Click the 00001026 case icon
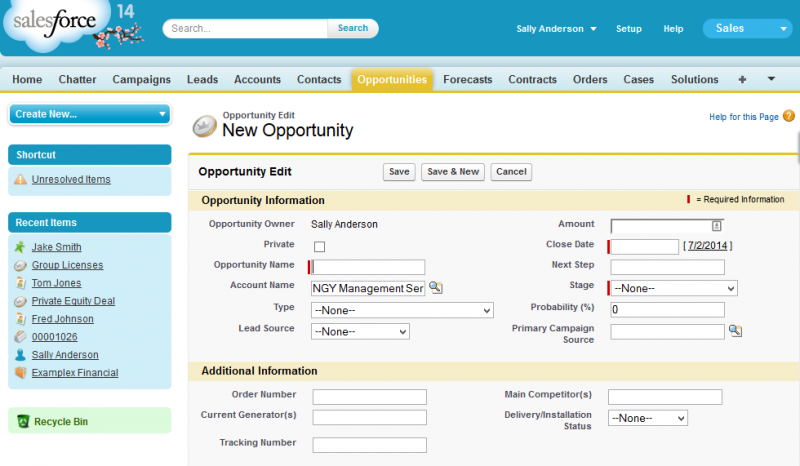800x466 pixels. (20, 337)
